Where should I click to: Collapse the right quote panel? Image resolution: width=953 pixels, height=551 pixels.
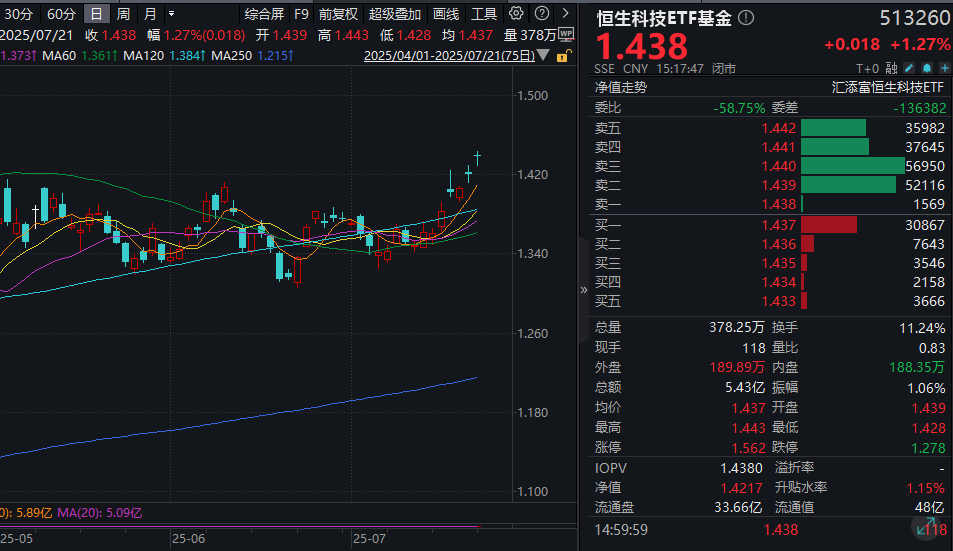(x=585, y=290)
